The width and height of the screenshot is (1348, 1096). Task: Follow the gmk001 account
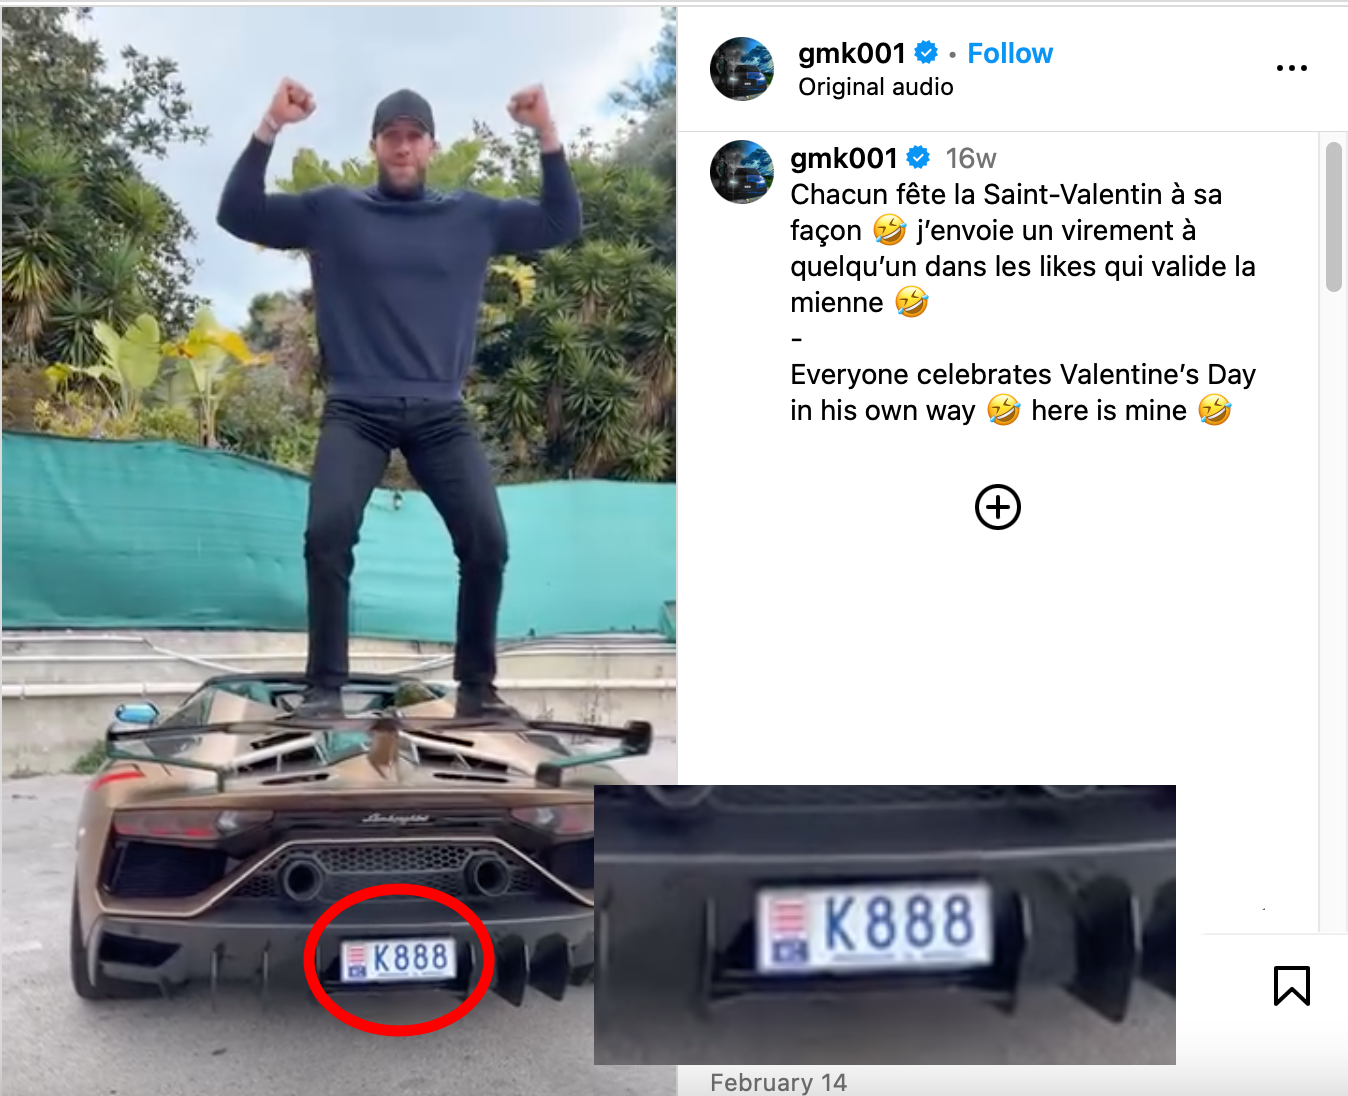click(x=1010, y=53)
